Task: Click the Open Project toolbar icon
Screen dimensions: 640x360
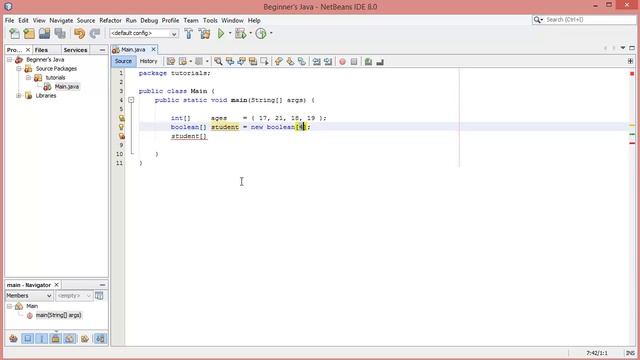Action: [x=44, y=33]
